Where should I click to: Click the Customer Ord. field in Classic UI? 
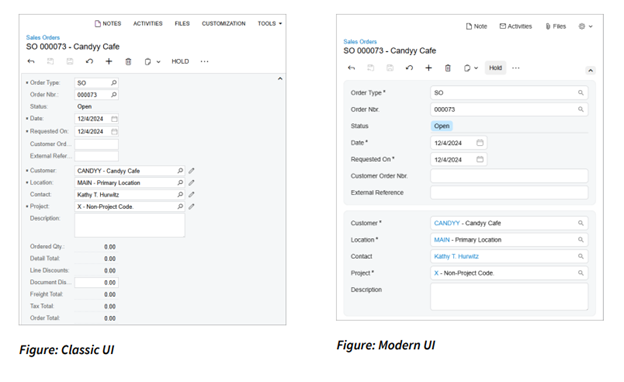tap(96, 144)
